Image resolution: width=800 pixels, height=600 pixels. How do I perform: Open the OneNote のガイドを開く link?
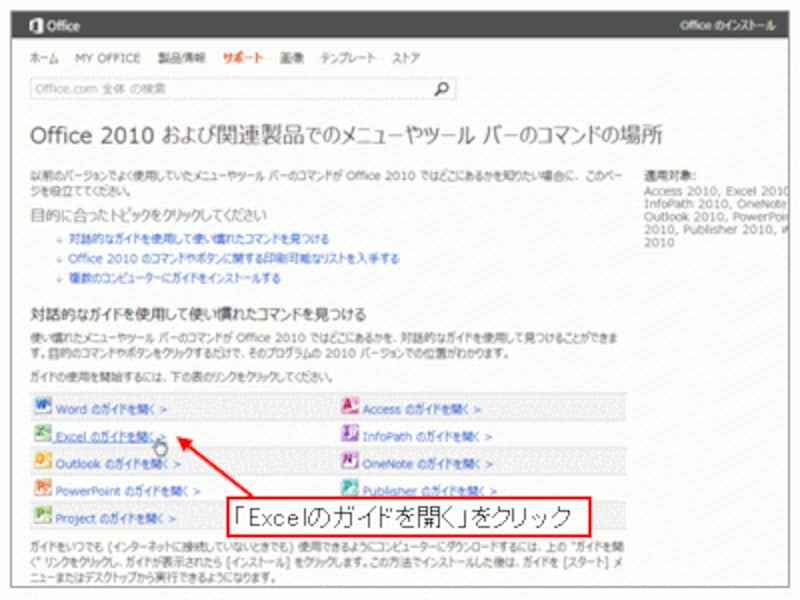[x=428, y=464]
